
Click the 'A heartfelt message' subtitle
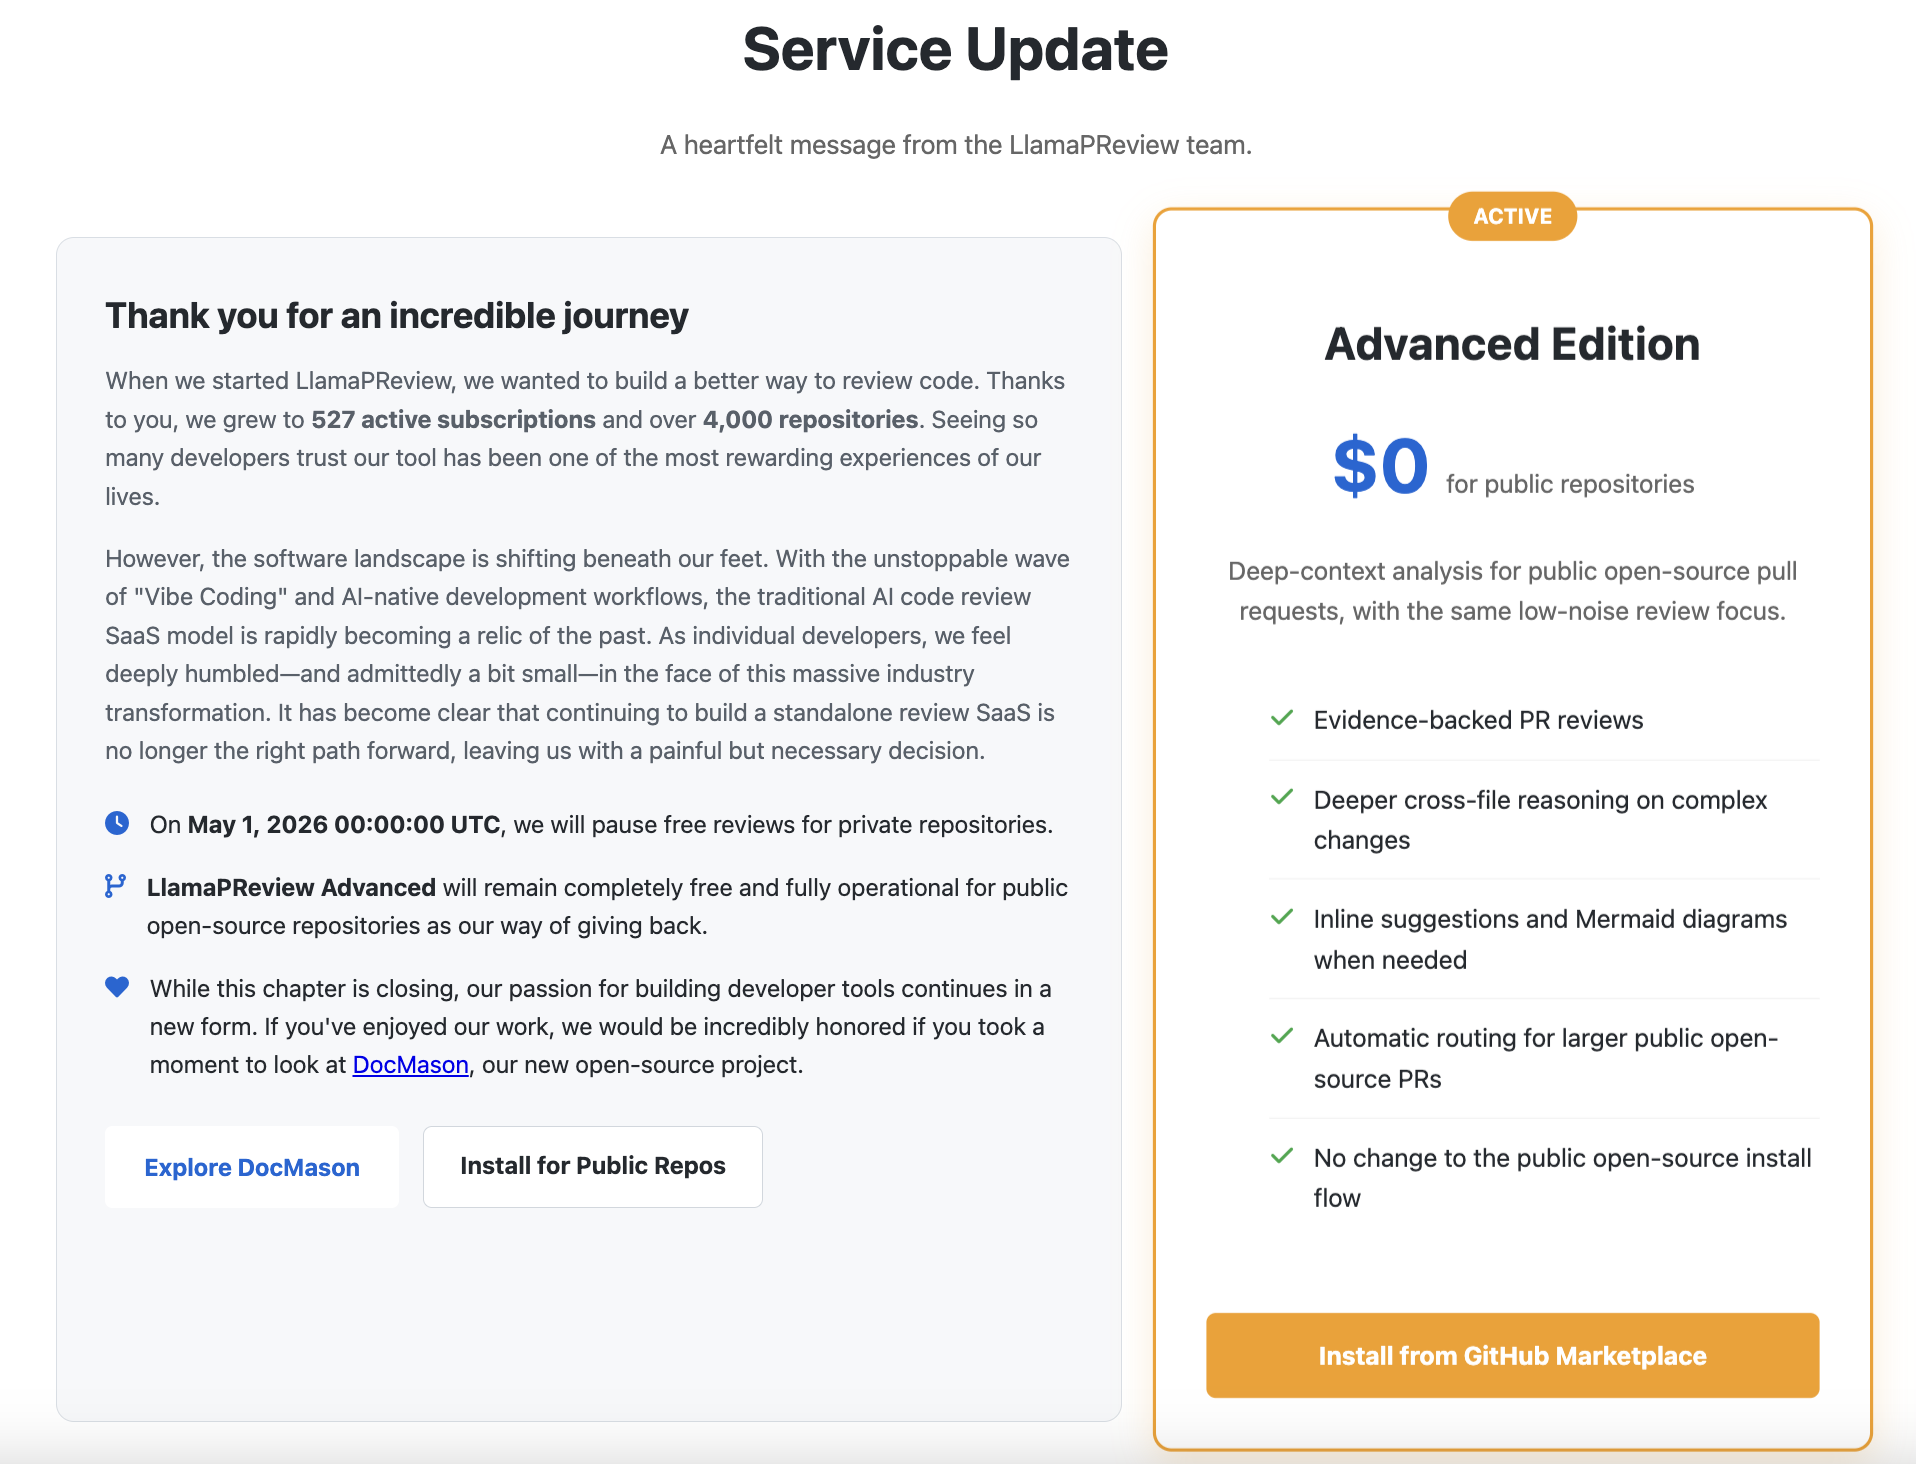point(955,145)
